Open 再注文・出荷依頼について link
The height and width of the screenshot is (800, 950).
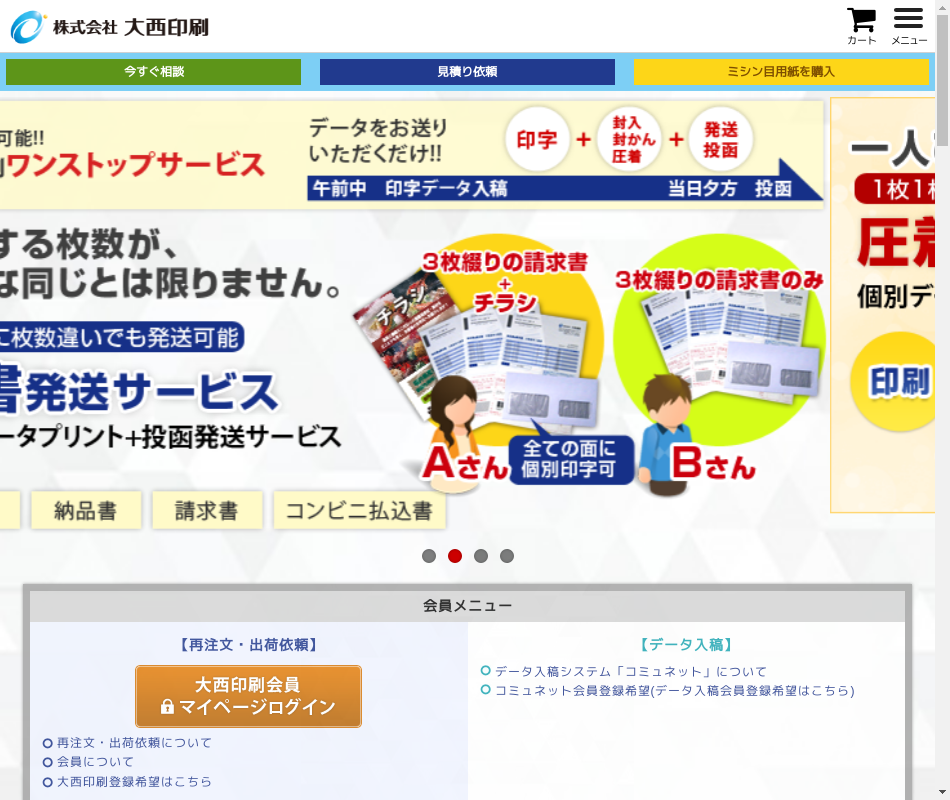(x=134, y=743)
